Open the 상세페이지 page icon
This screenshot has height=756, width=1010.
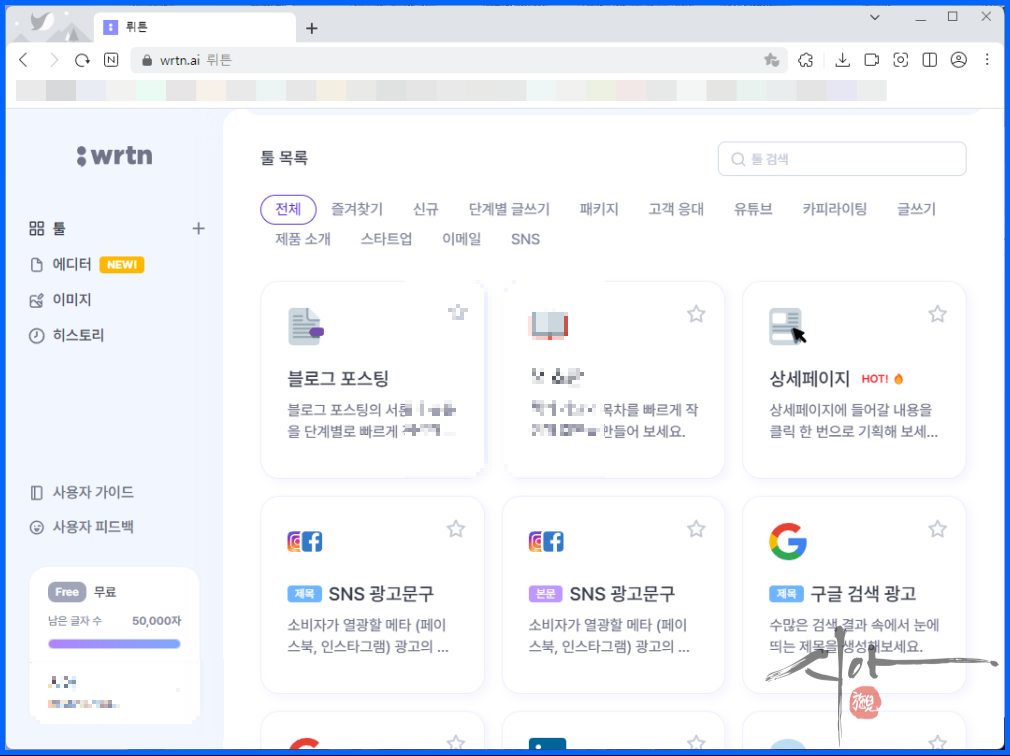click(786, 326)
